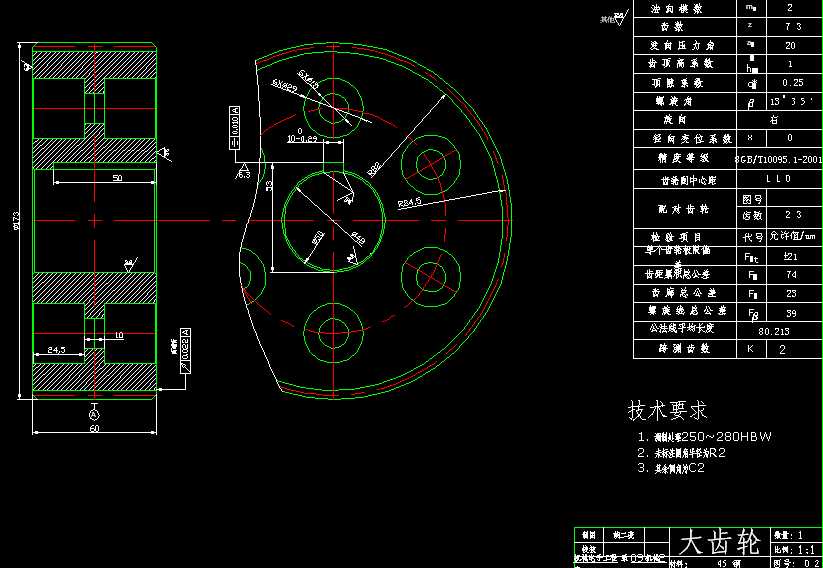Click the 53 keyway height dimension

tap(269, 186)
